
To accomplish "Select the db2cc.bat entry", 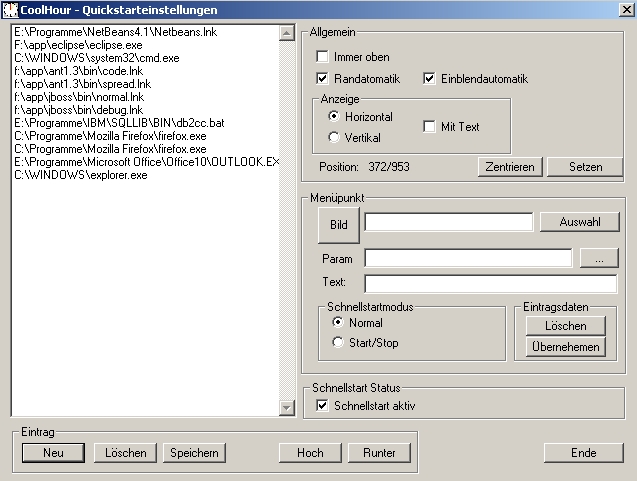I will click(146, 123).
